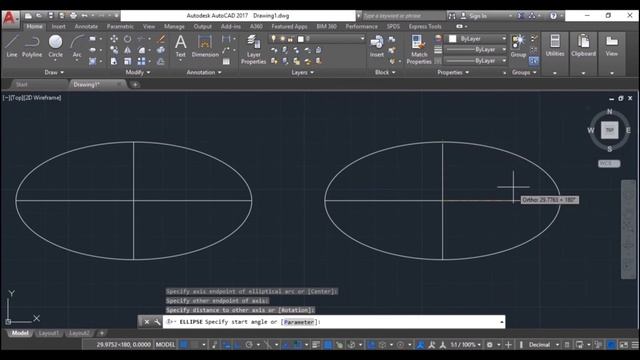Toggle MODEL space button in status bar
640x360 pixels.
tap(165, 345)
